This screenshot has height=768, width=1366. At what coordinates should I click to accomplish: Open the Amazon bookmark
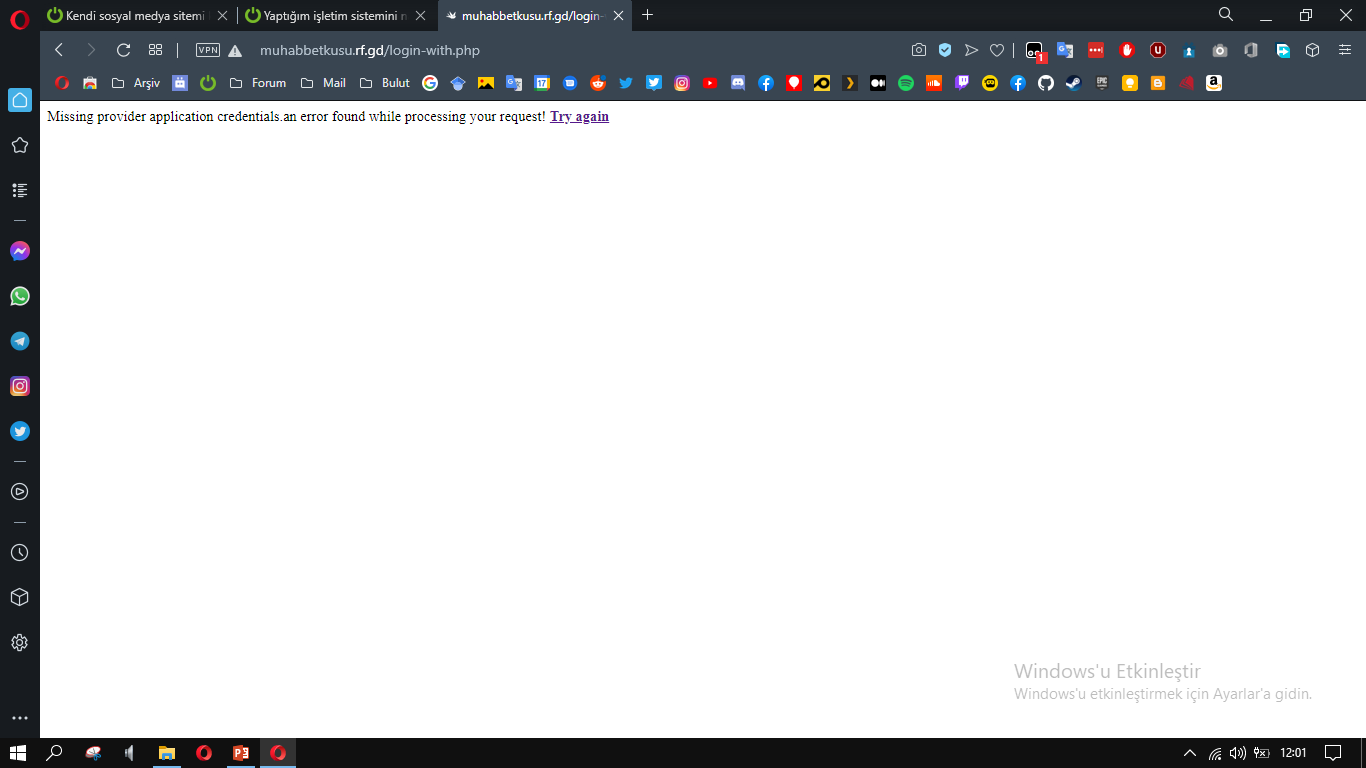point(1214,83)
